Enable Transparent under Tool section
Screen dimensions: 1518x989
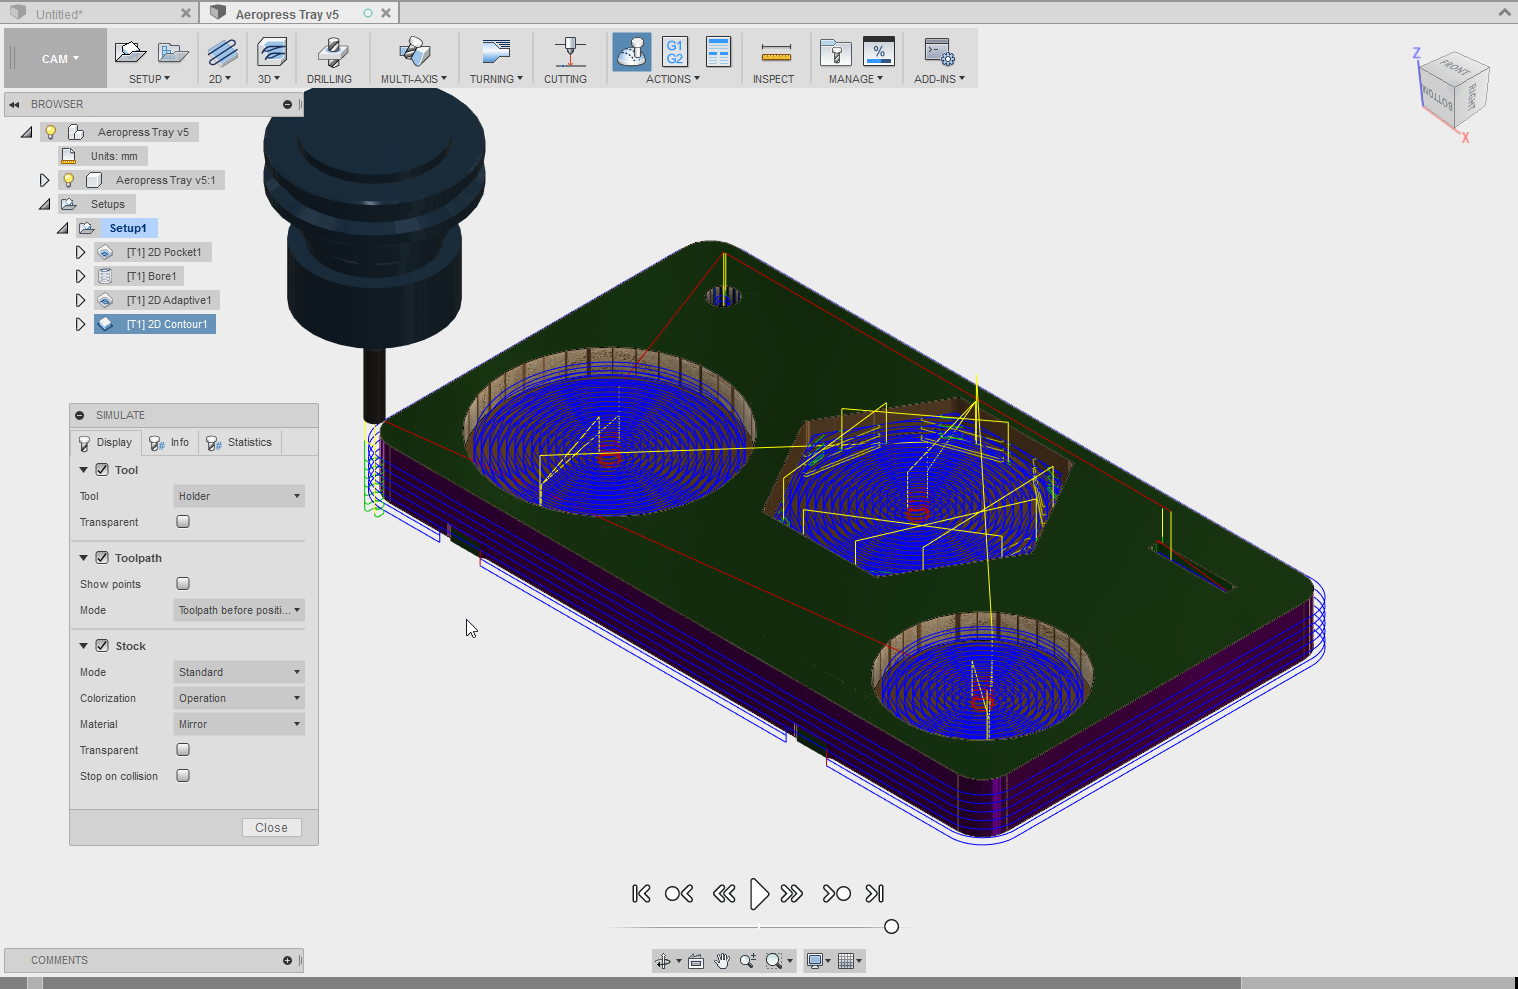tap(183, 522)
